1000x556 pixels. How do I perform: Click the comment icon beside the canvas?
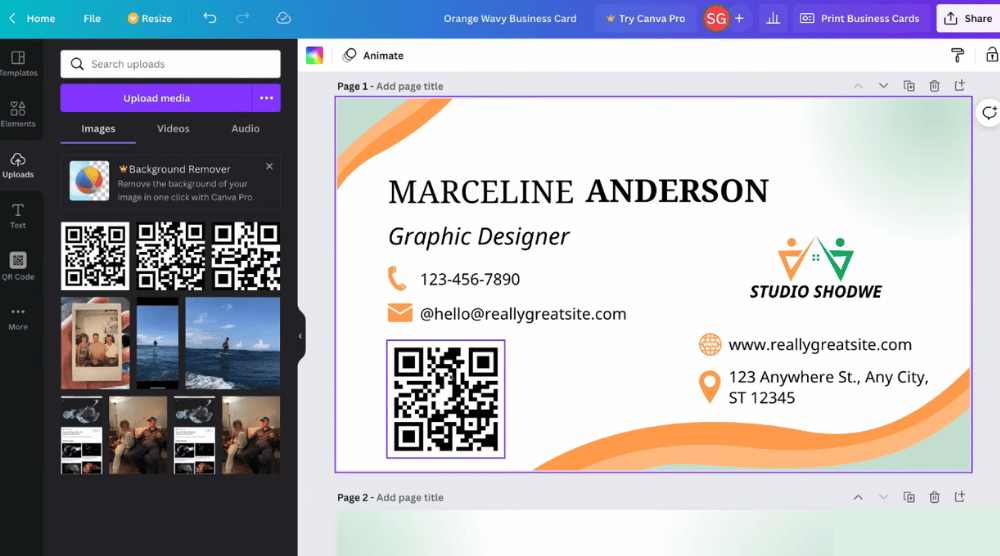click(x=989, y=113)
